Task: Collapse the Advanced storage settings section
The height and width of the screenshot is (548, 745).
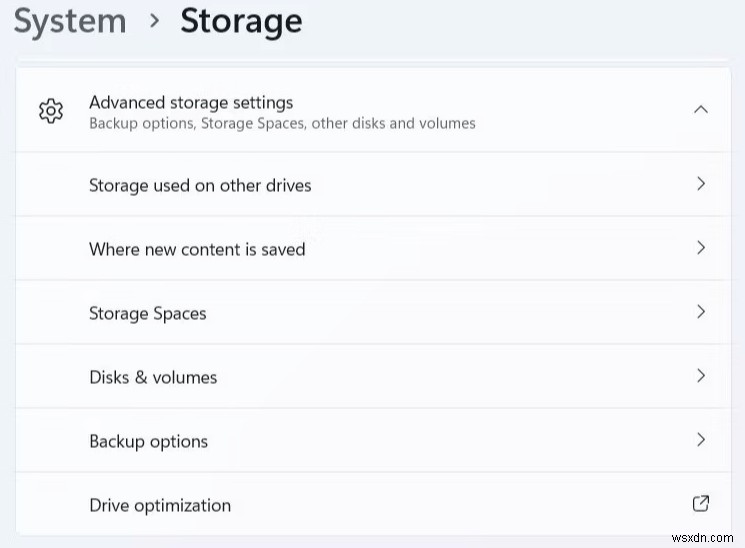Action: coord(701,110)
